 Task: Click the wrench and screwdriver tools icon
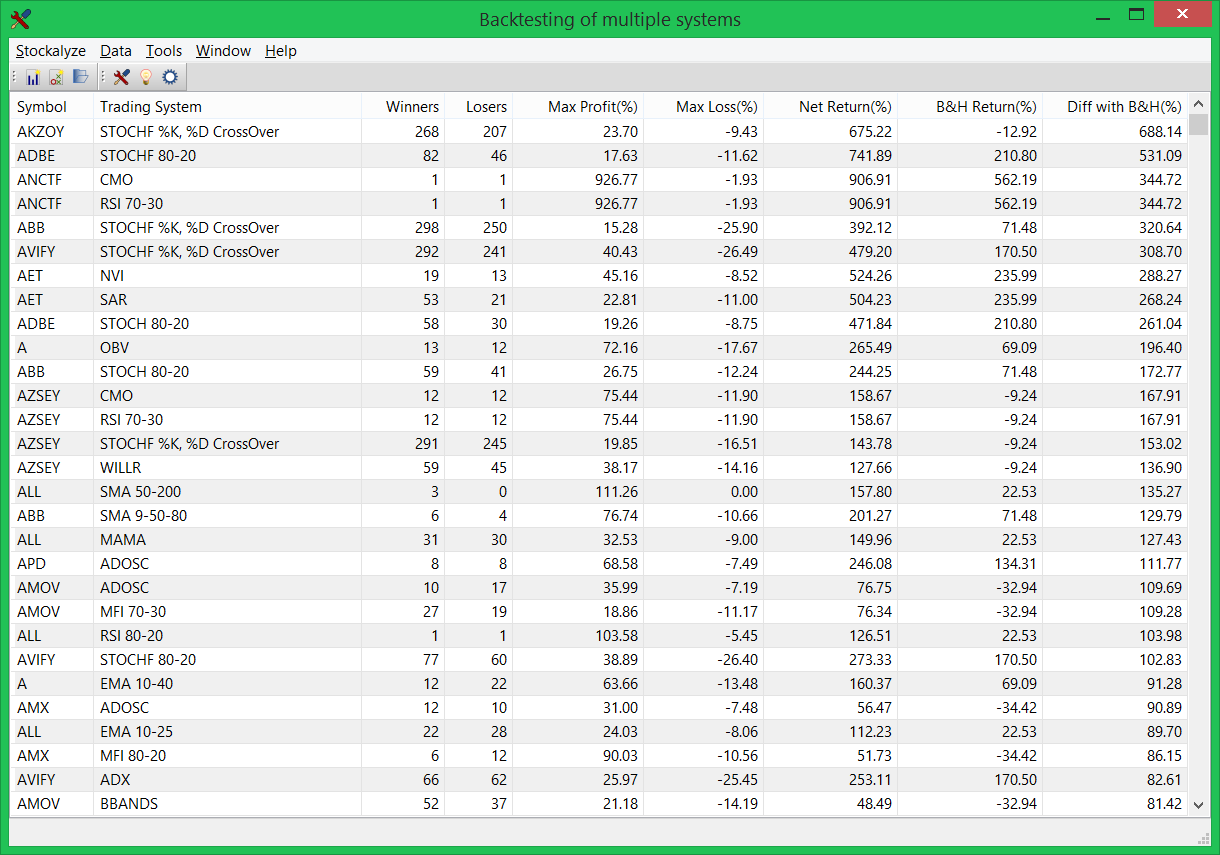click(x=122, y=77)
